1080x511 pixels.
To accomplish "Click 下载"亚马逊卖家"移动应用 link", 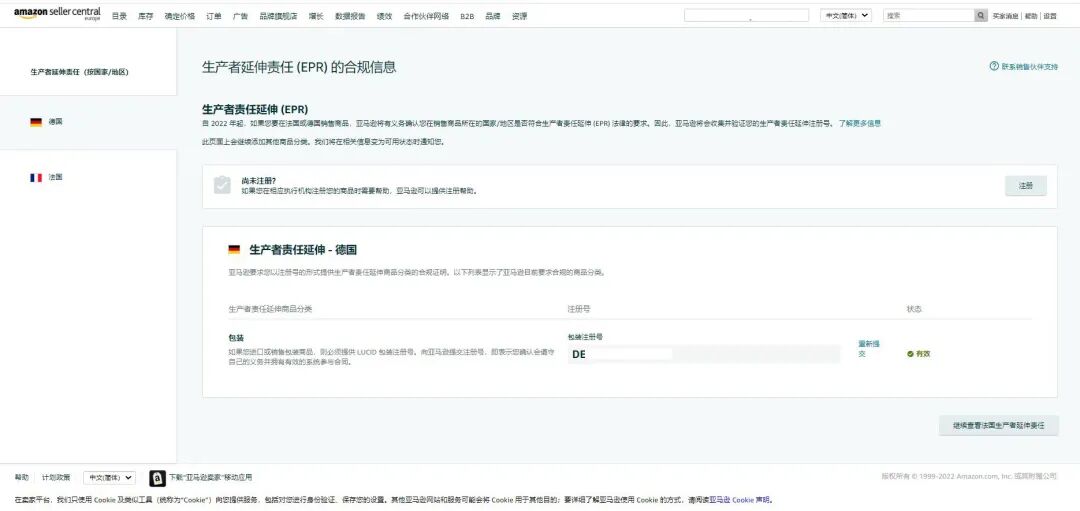I will 211,477.
